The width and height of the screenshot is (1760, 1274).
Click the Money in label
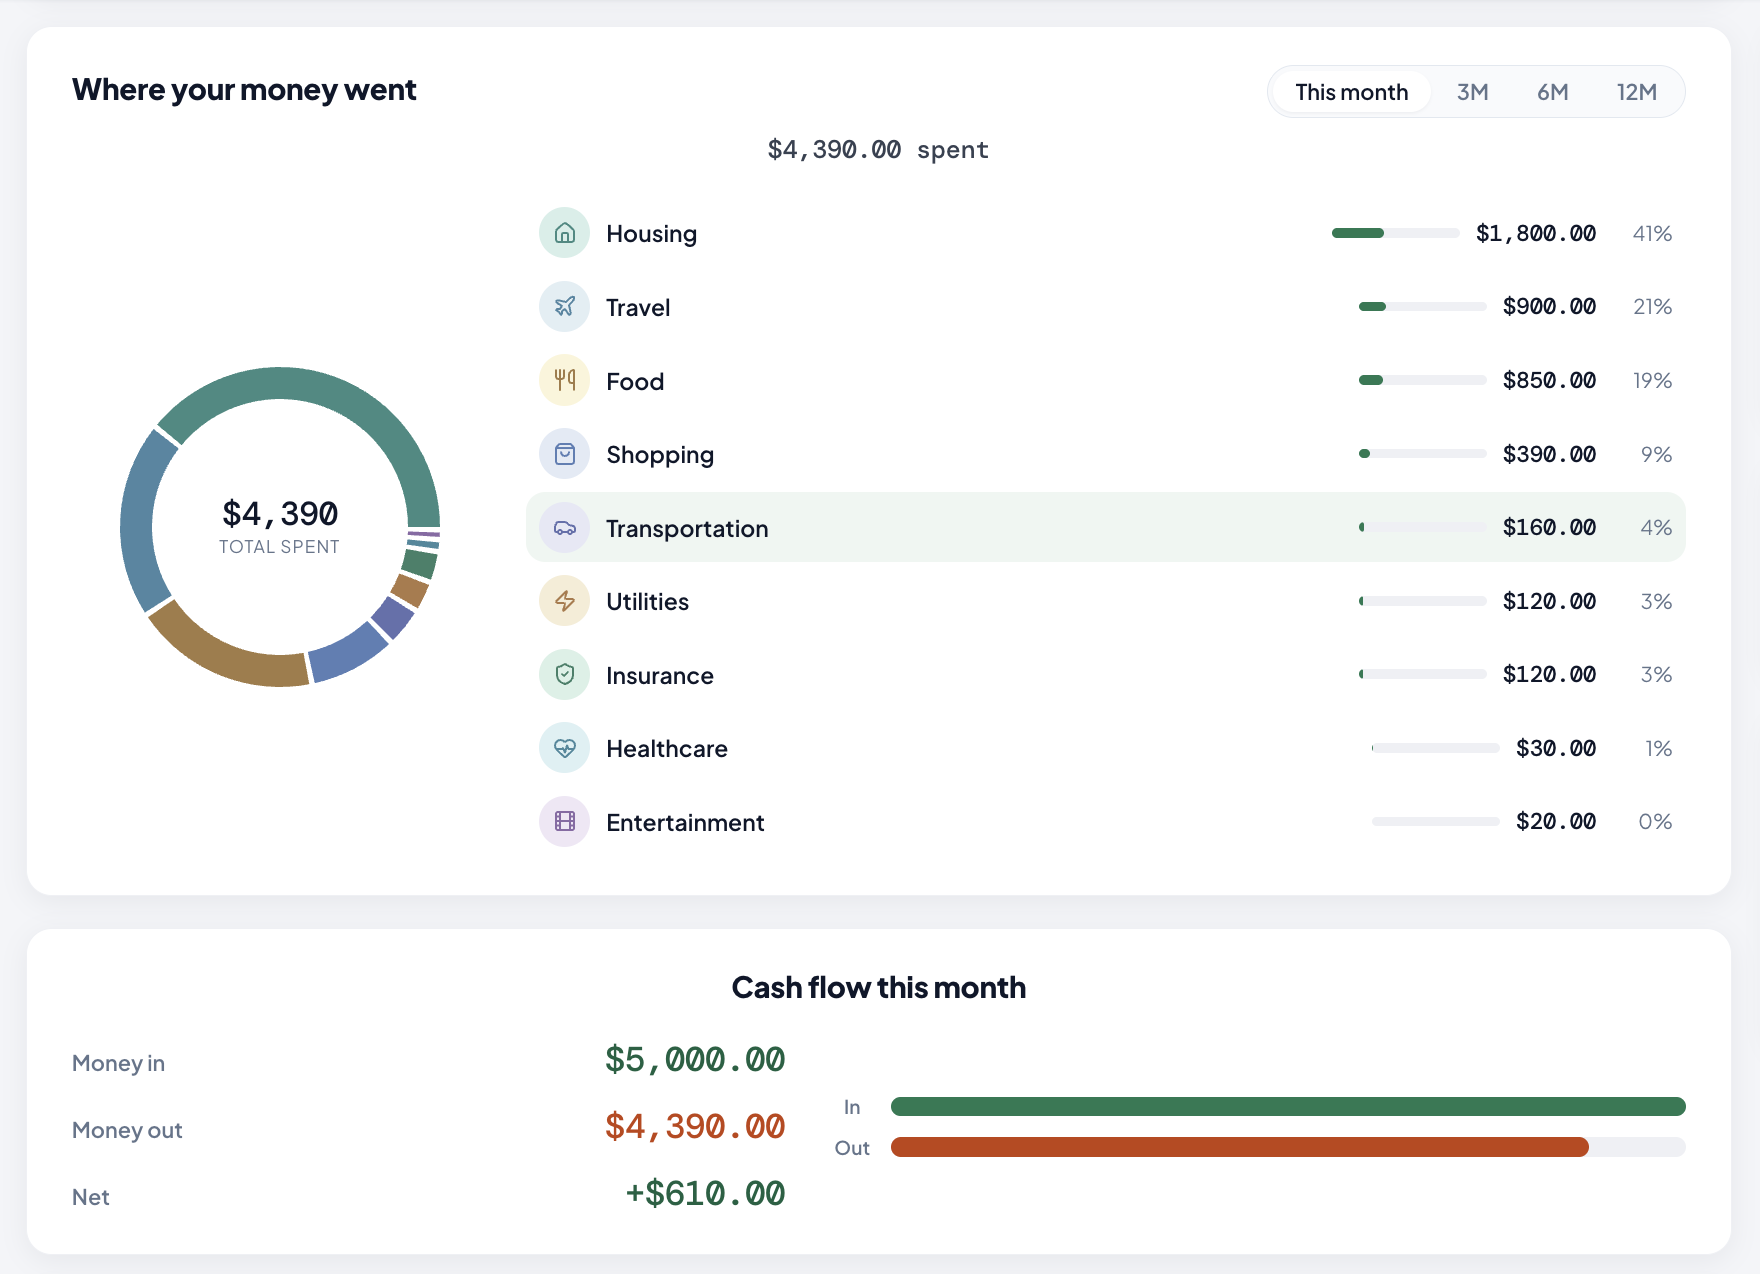click(118, 1063)
